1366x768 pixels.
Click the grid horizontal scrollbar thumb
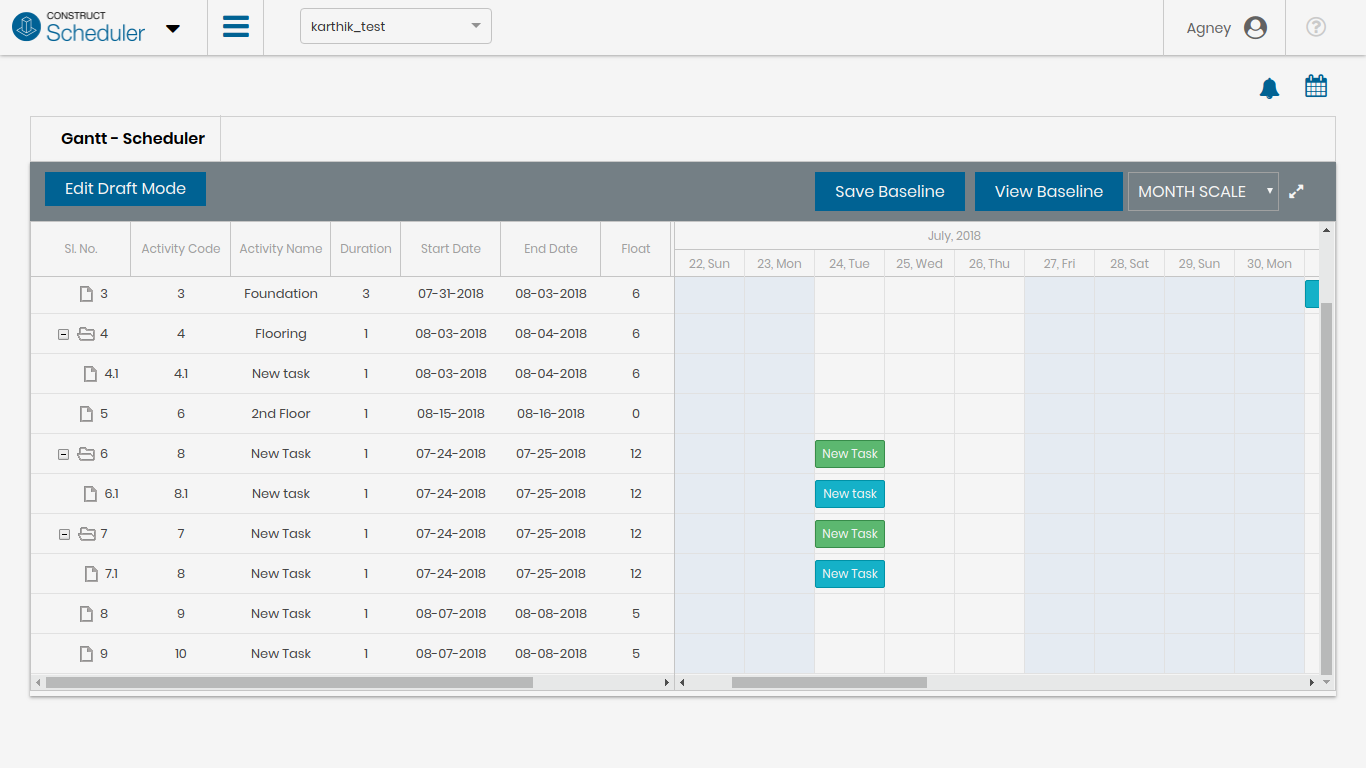[x=289, y=683]
